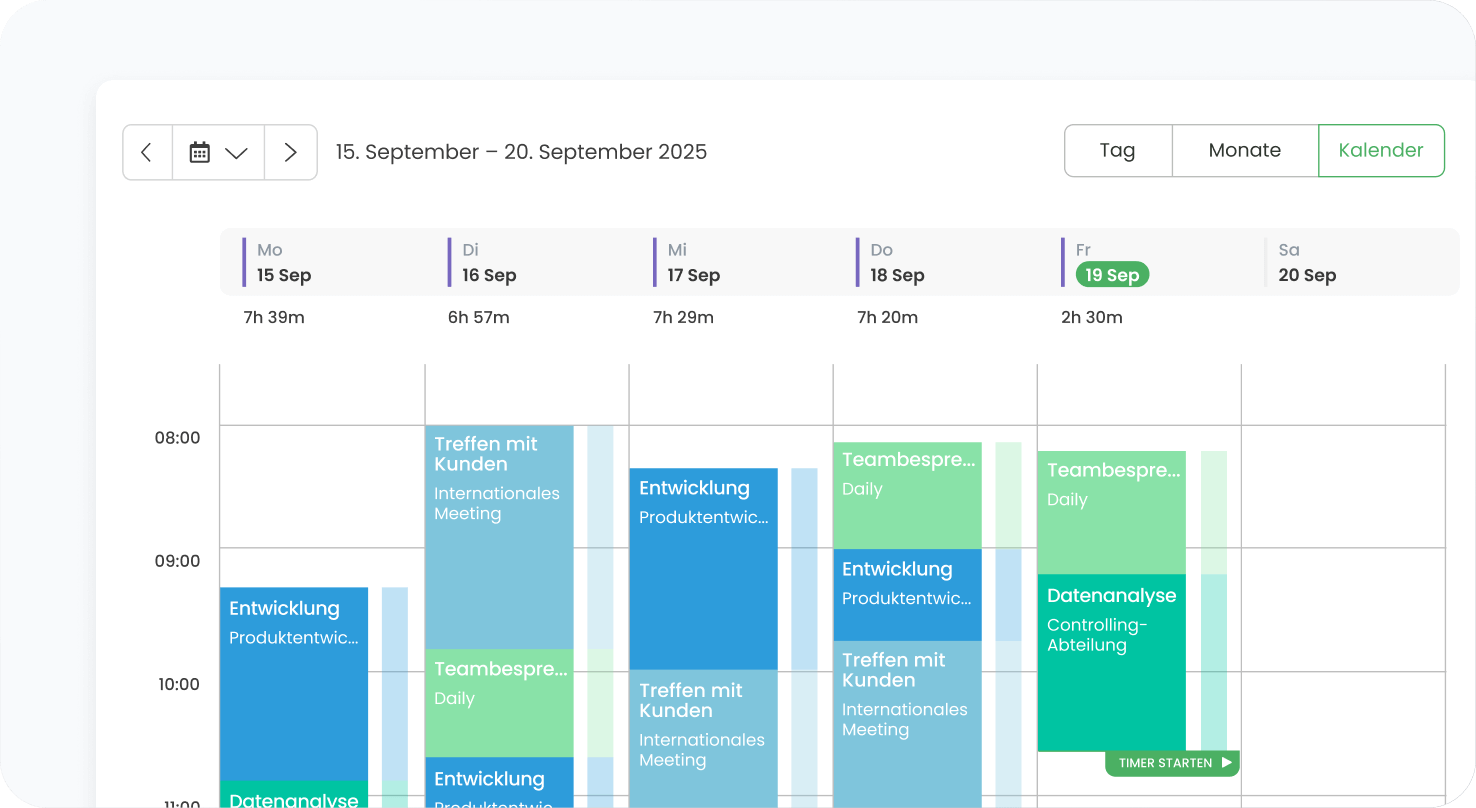Open Thursday's Teambesprechung Daily entry

tap(907, 495)
